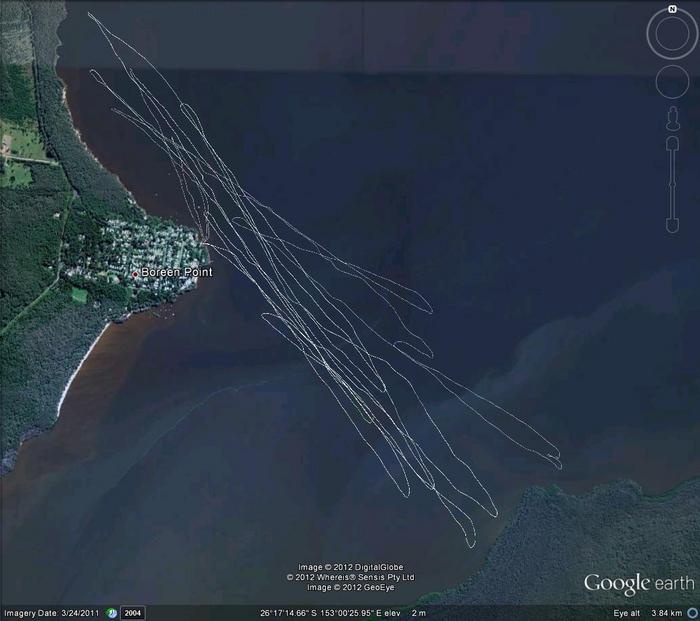Click the N north indicator on compass
The image size is (700, 621).
point(672,10)
